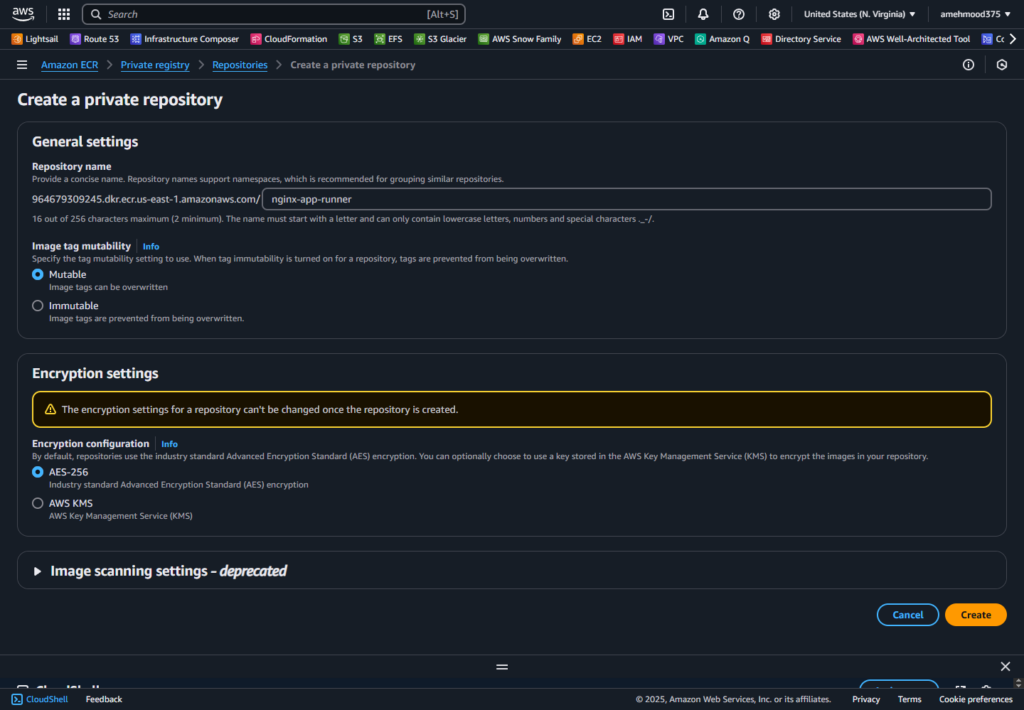Viewport: 1024px width, 710px height.
Task: Open Feedback in the footer
Action: 104,699
